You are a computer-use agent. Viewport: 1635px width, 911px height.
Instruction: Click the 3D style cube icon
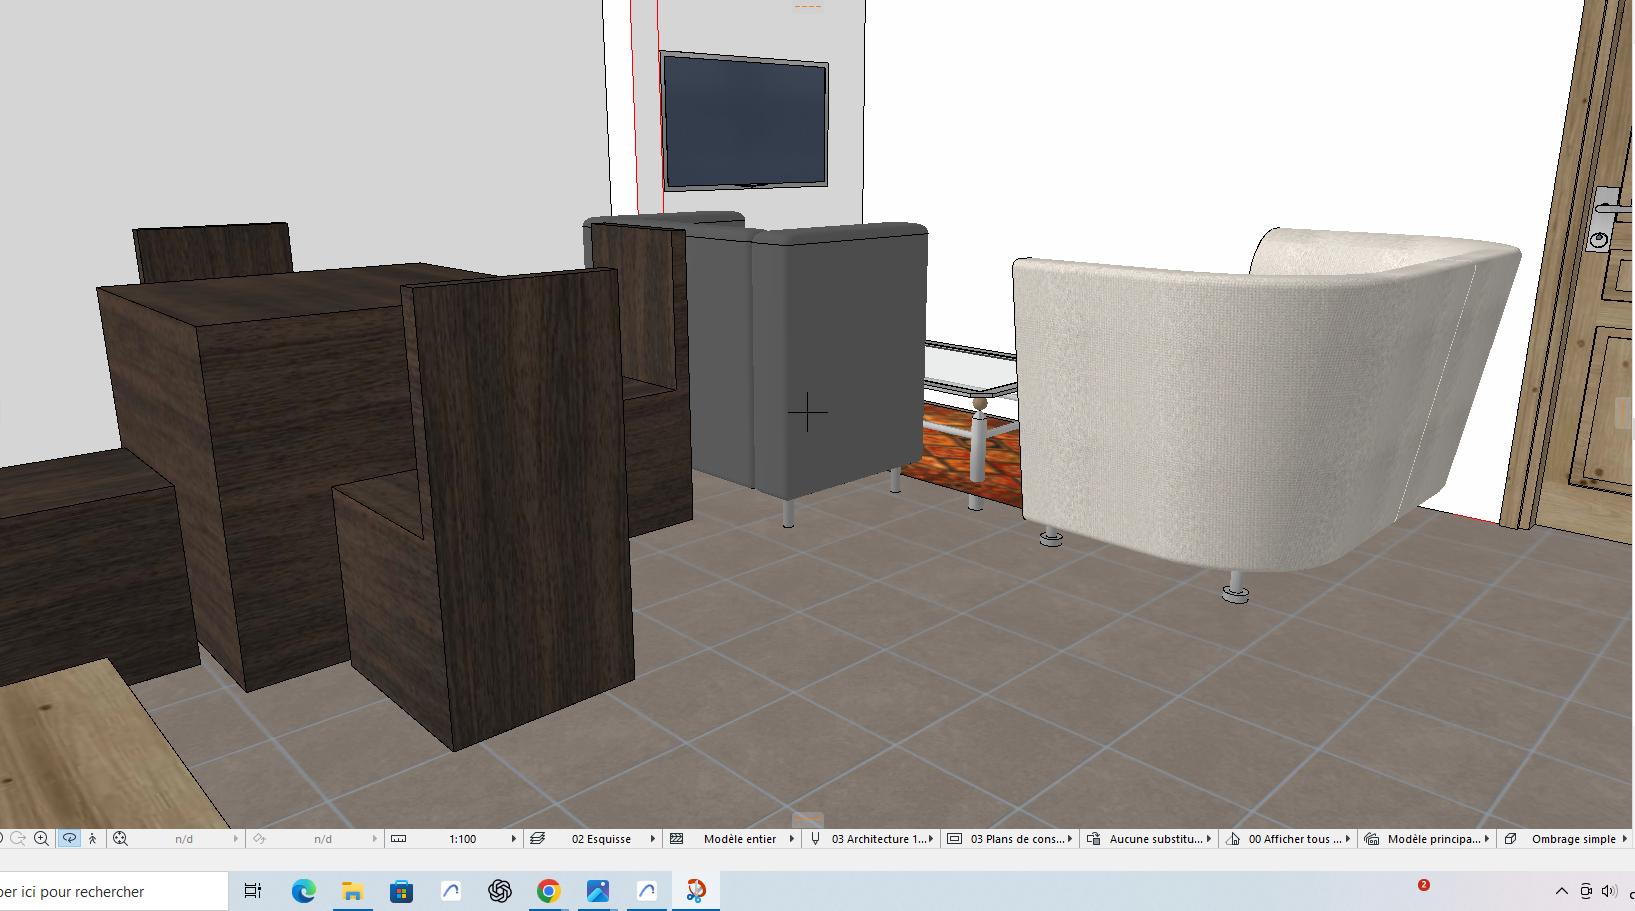(x=1511, y=839)
